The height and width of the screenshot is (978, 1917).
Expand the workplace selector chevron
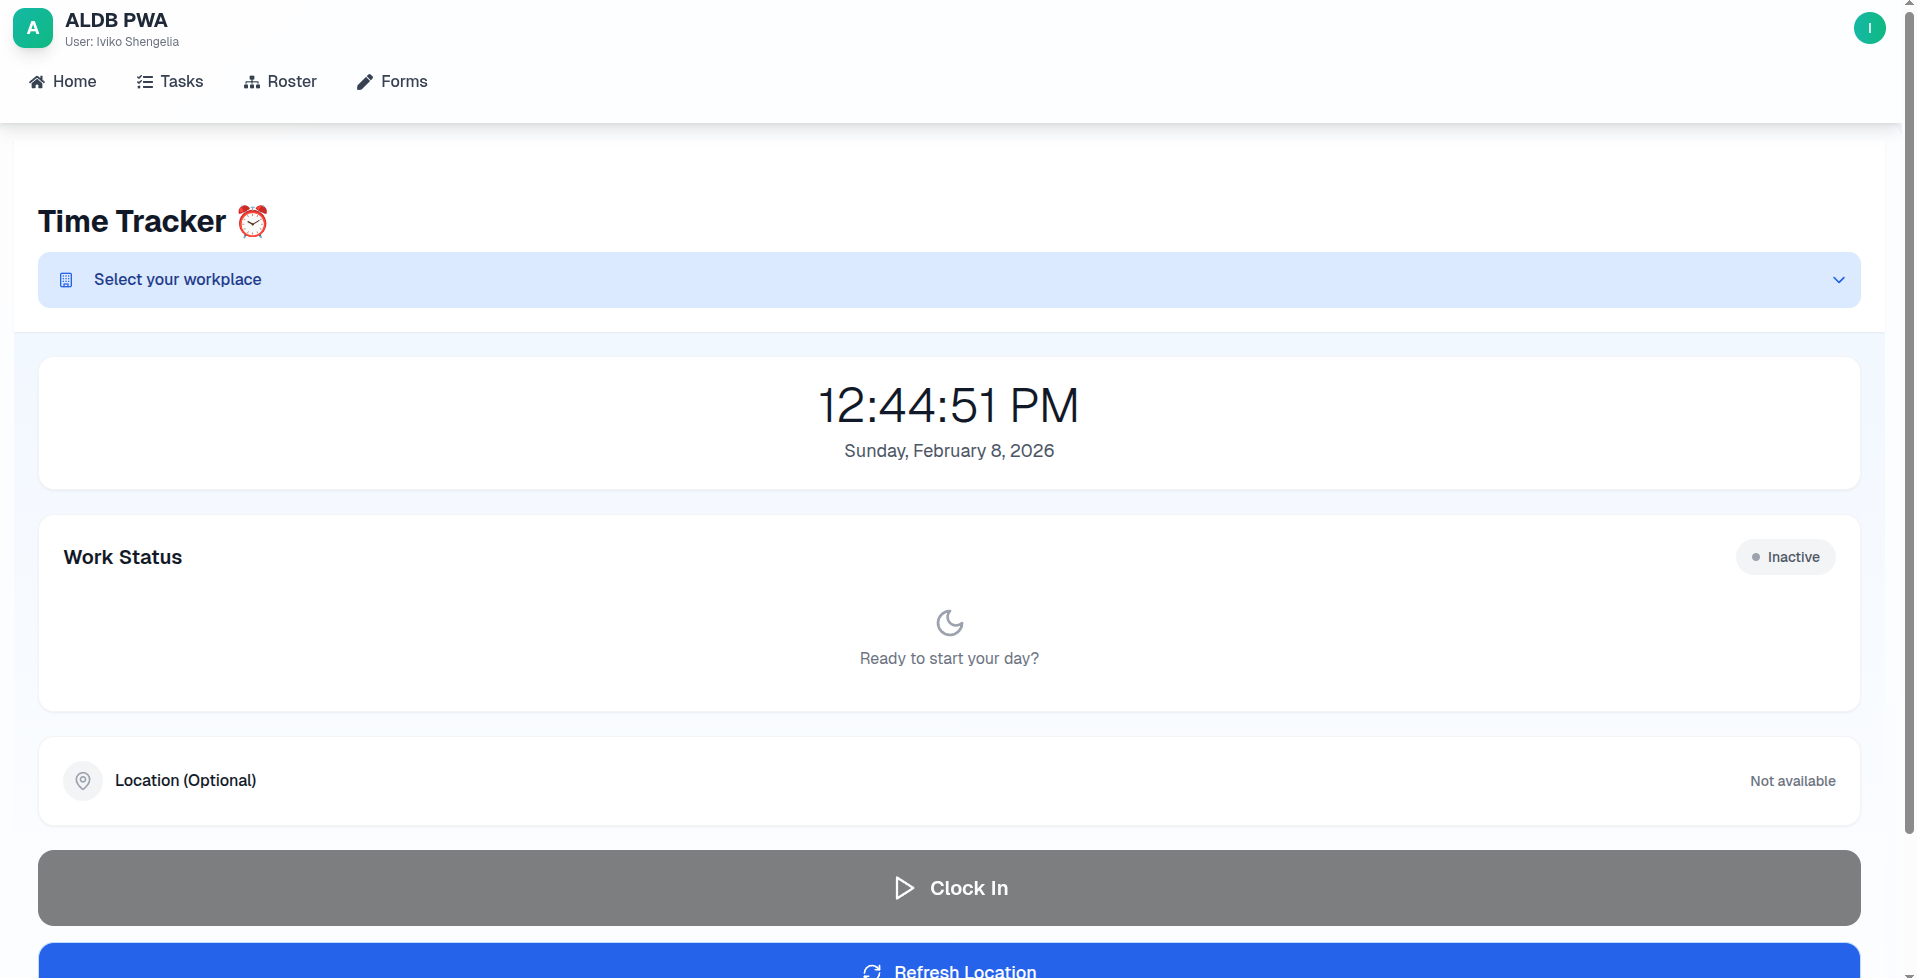coord(1838,280)
